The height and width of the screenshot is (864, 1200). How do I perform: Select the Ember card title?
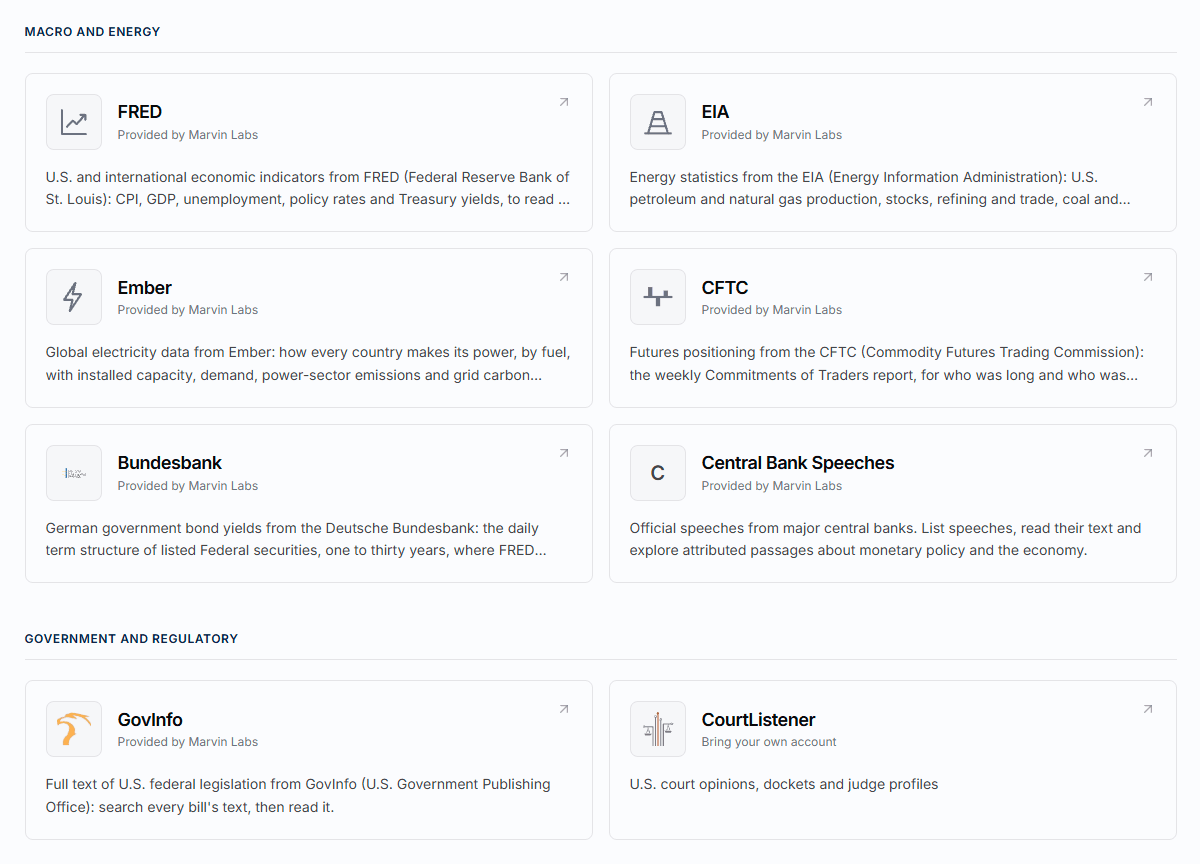145,288
